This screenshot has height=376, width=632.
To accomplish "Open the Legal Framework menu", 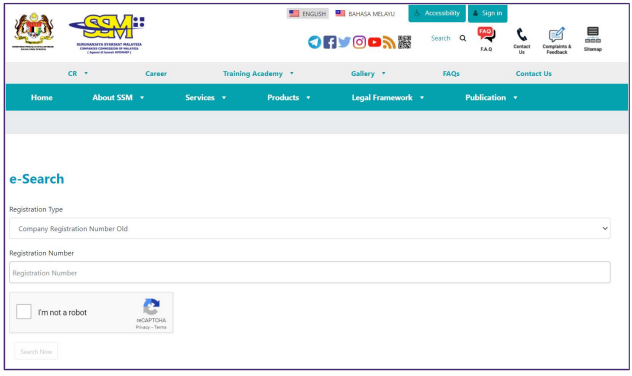I will (x=387, y=98).
